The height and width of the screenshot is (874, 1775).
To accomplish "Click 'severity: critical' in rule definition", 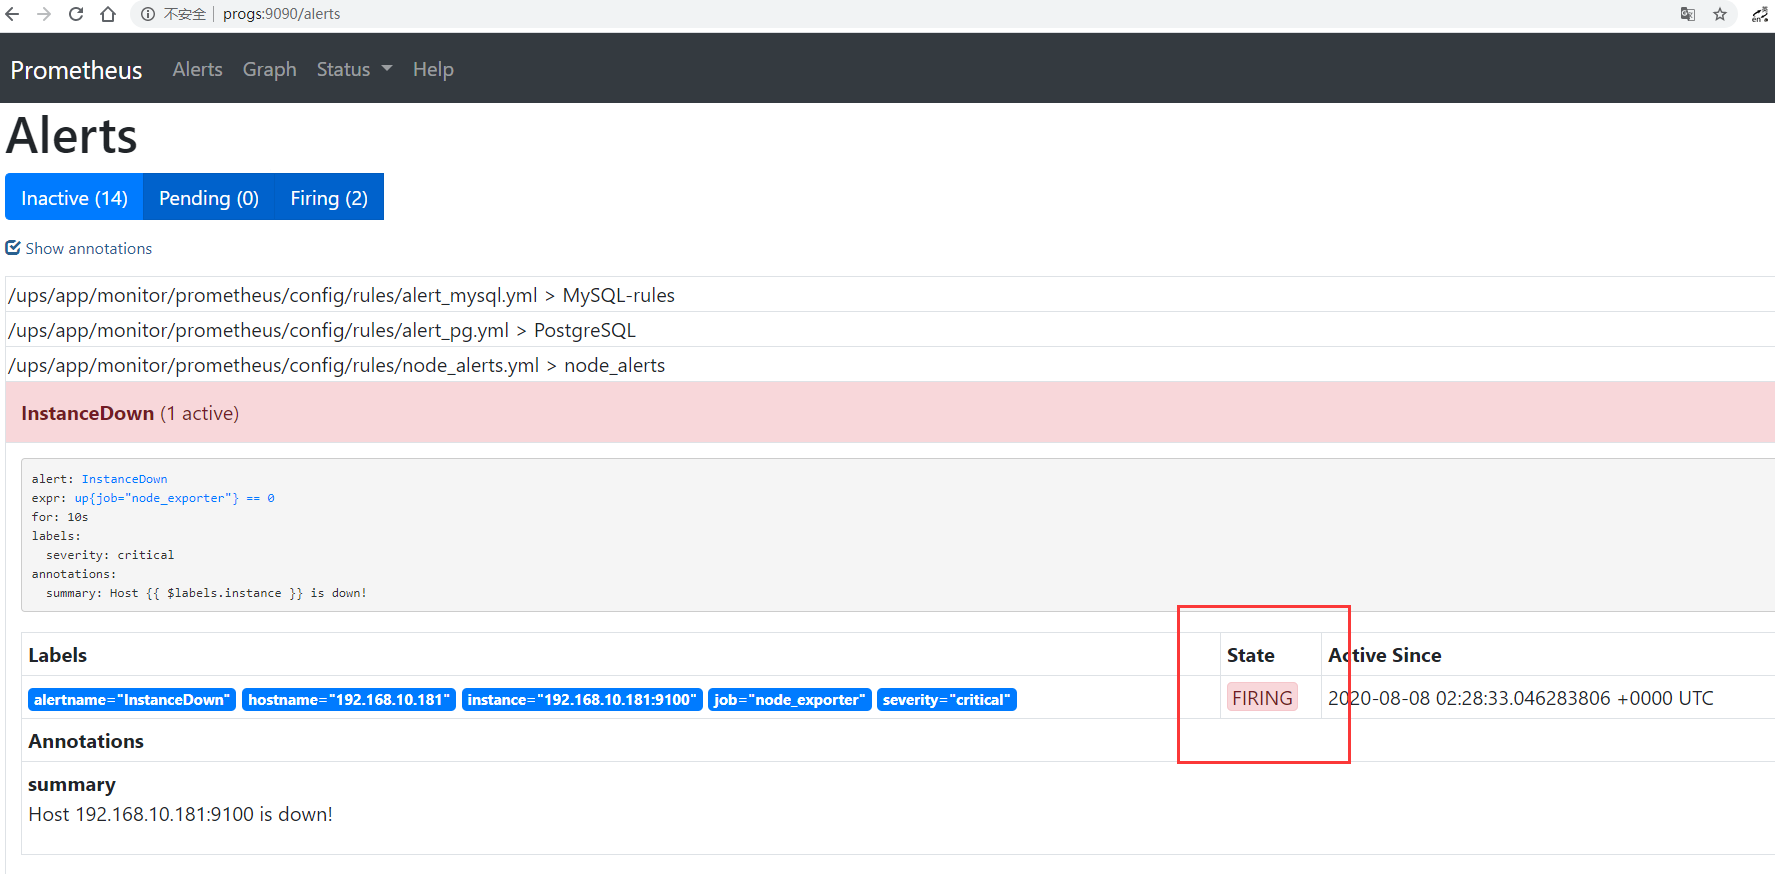I will (x=110, y=555).
